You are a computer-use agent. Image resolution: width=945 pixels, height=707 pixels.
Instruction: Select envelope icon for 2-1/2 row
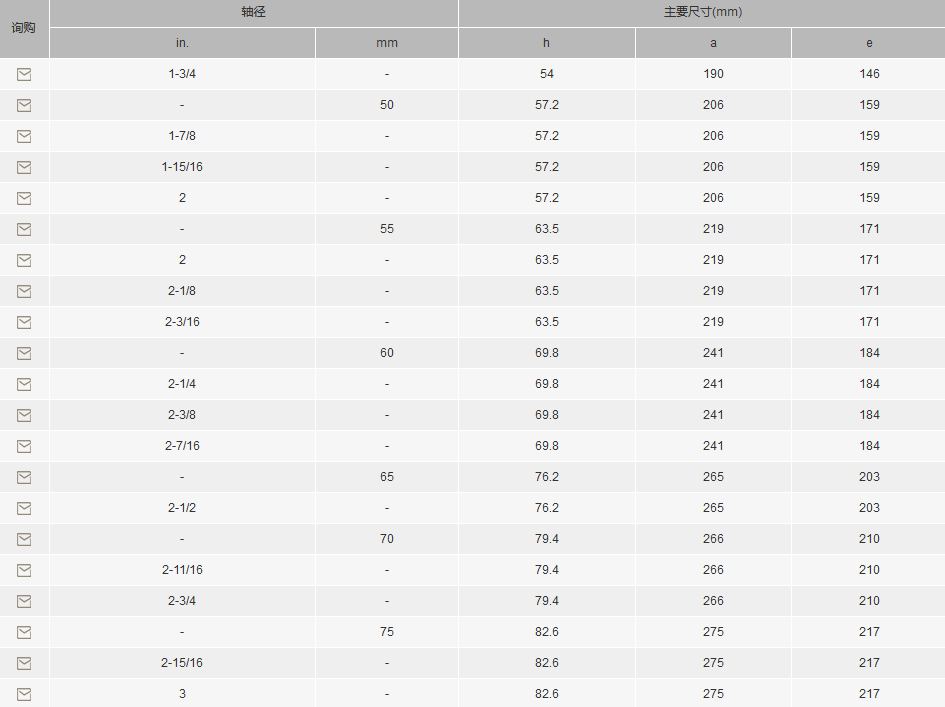click(x=24, y=509)
